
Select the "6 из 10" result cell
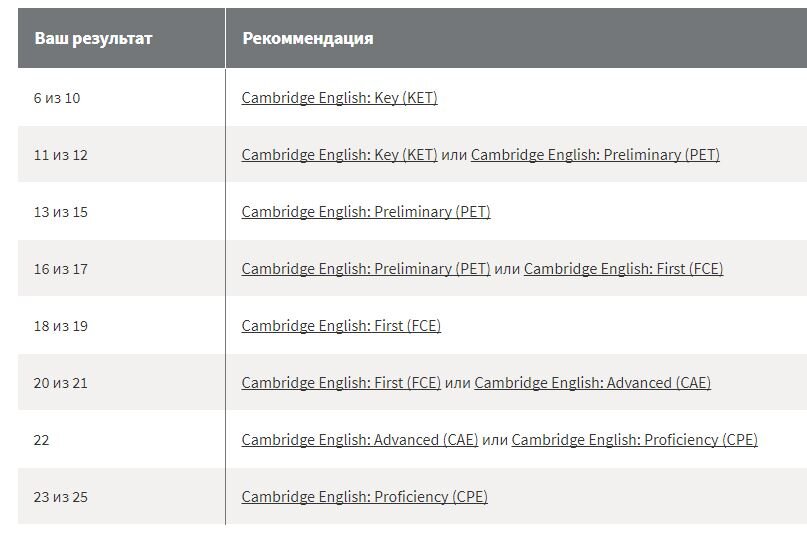point(57,98)
